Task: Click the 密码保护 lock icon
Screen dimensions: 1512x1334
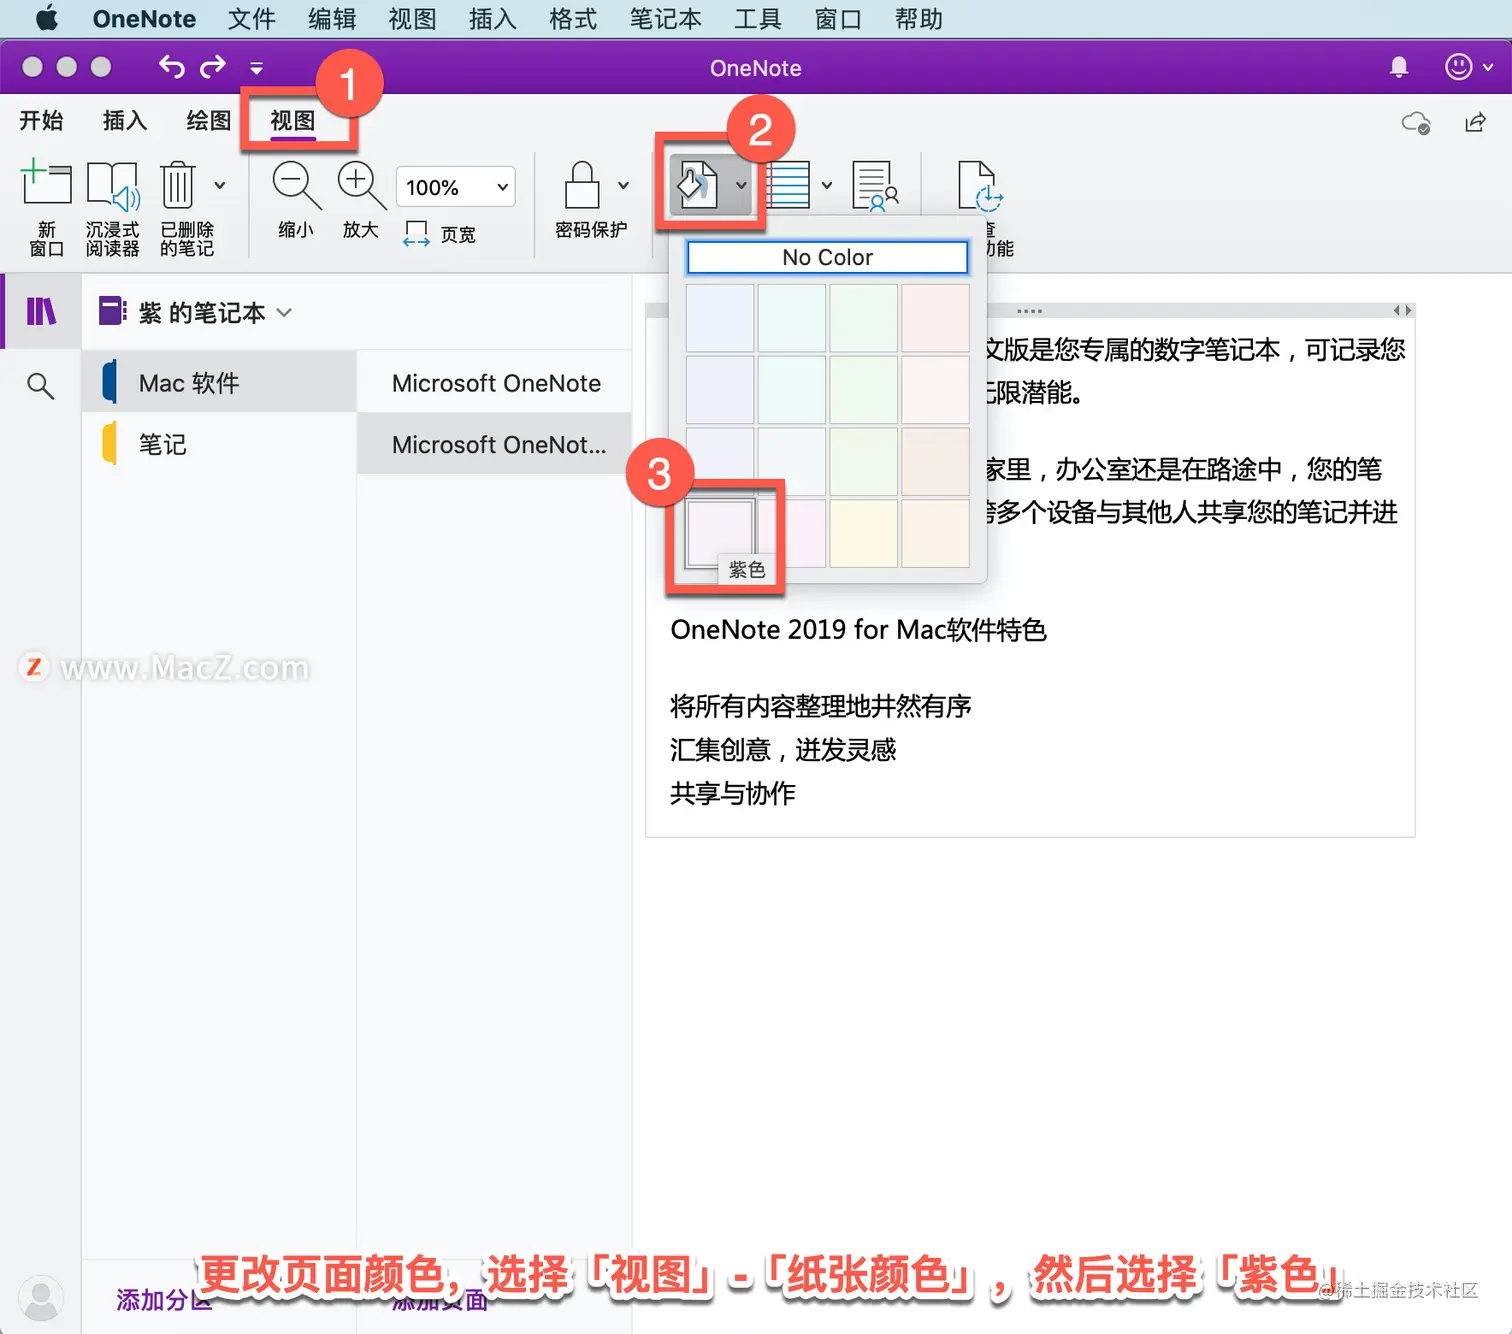Action: click(582, 186)
